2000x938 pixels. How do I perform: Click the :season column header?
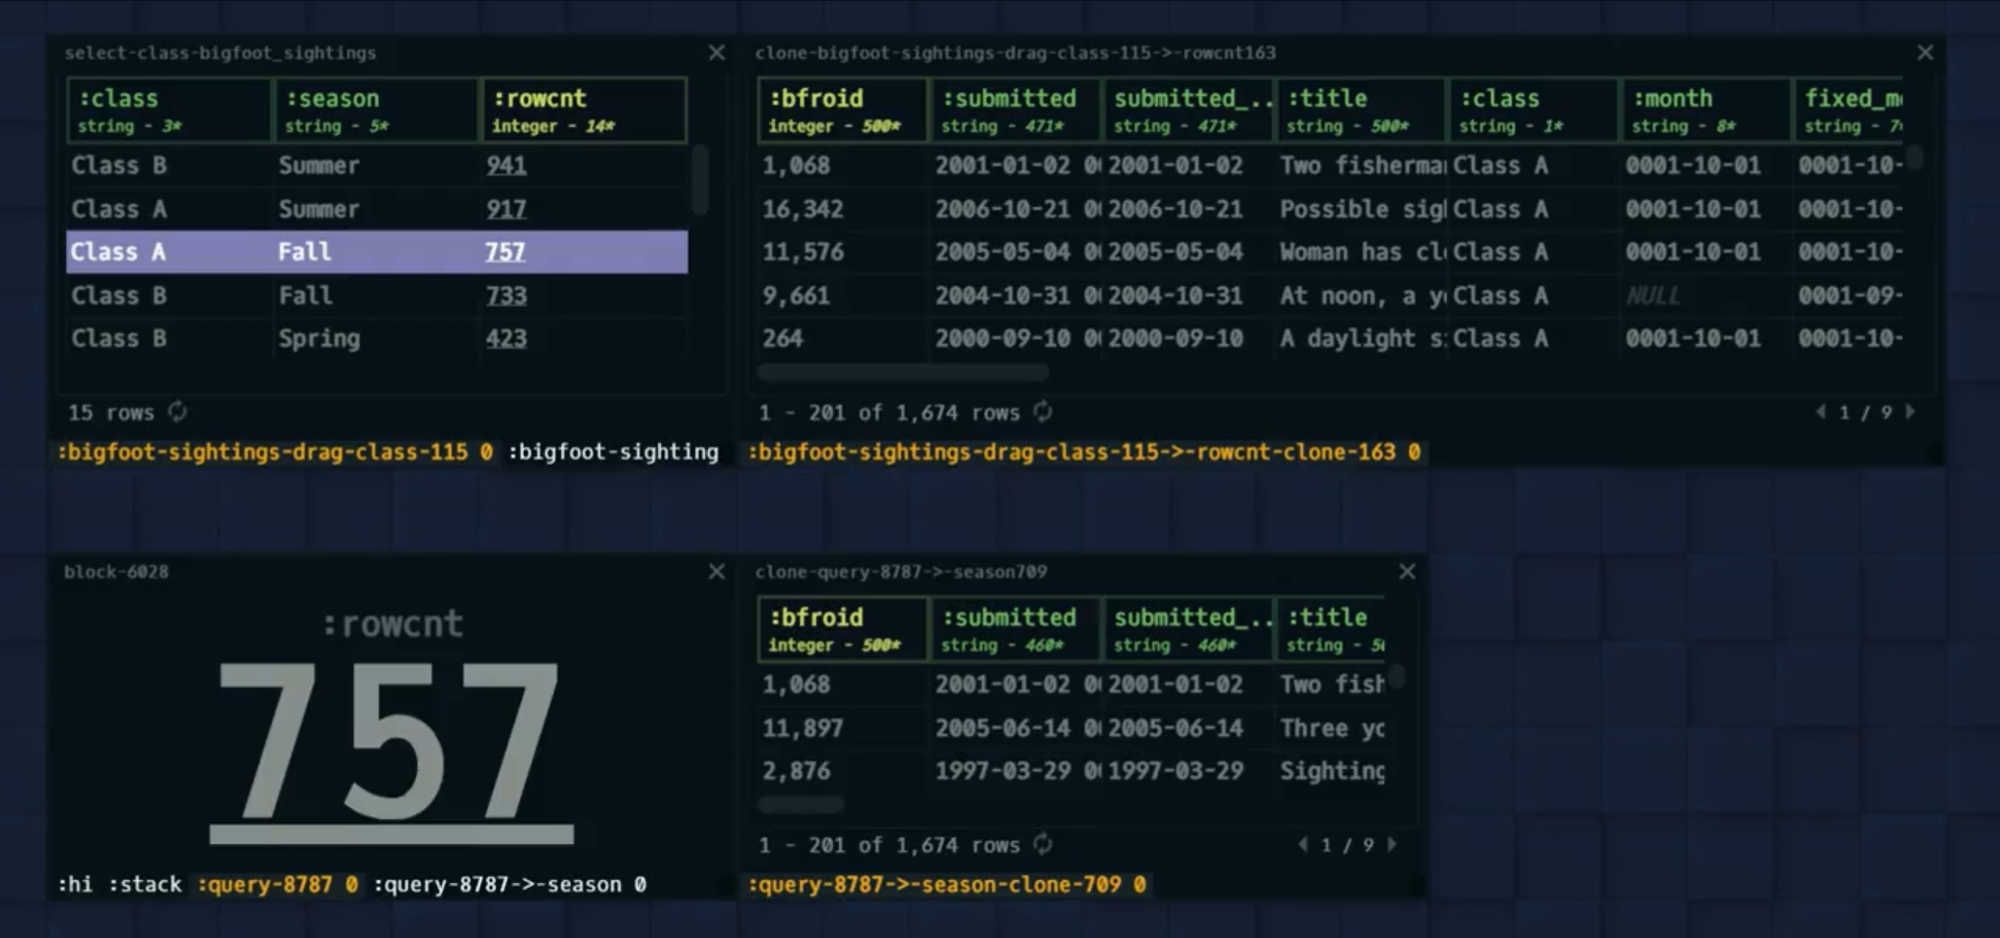pos(376,110)
